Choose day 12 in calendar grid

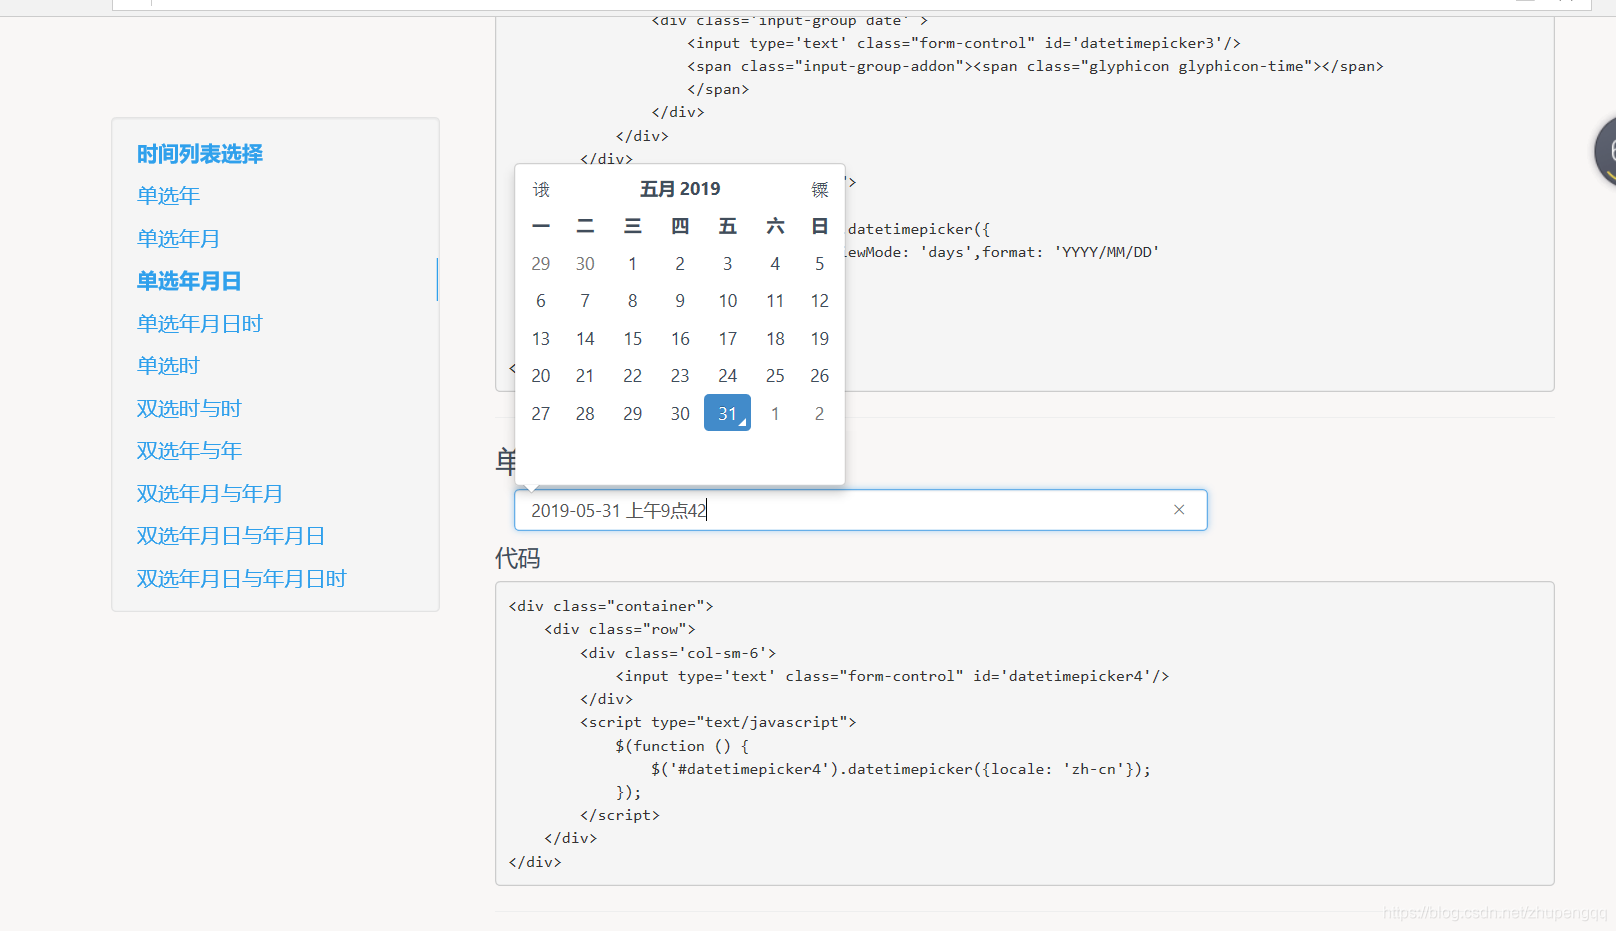(x=820, y=301)
